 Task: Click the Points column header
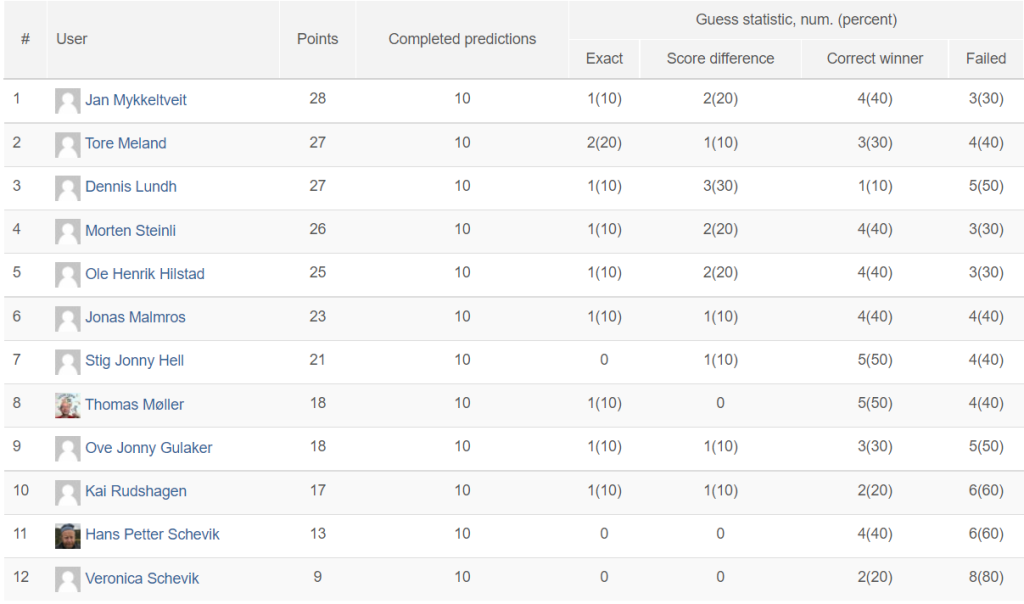coord(317,39)
